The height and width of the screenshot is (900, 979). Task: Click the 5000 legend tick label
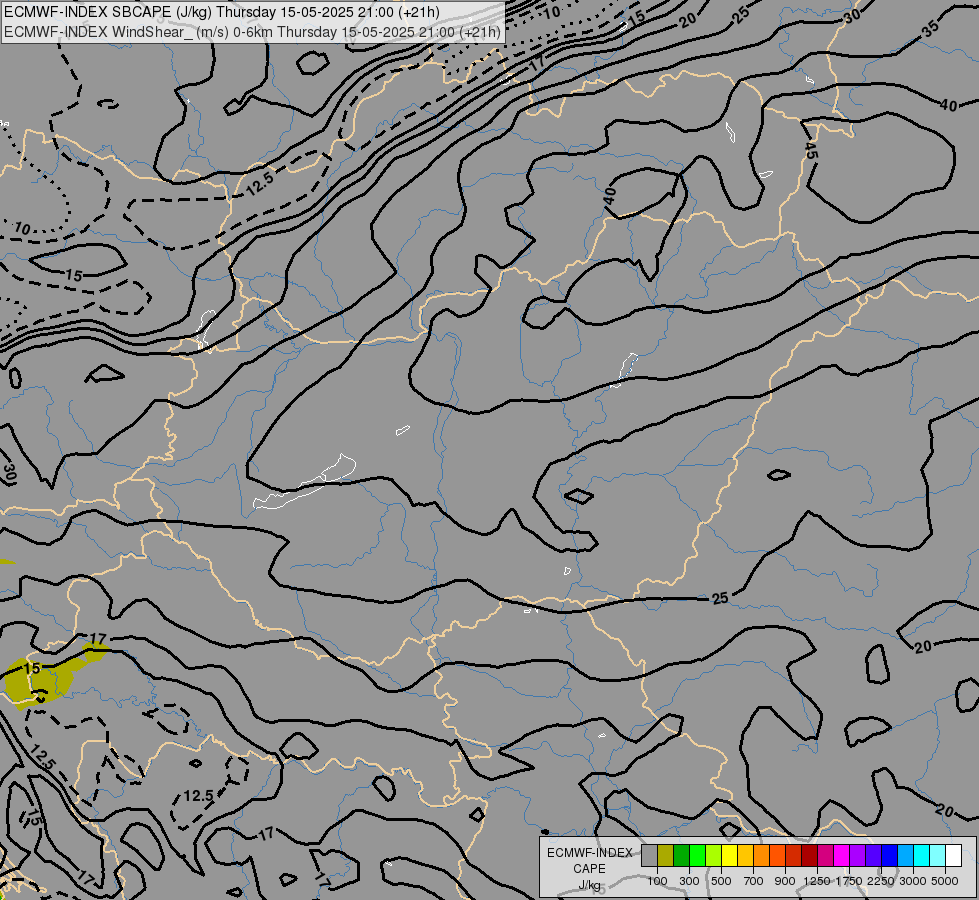tap(945, 881)
